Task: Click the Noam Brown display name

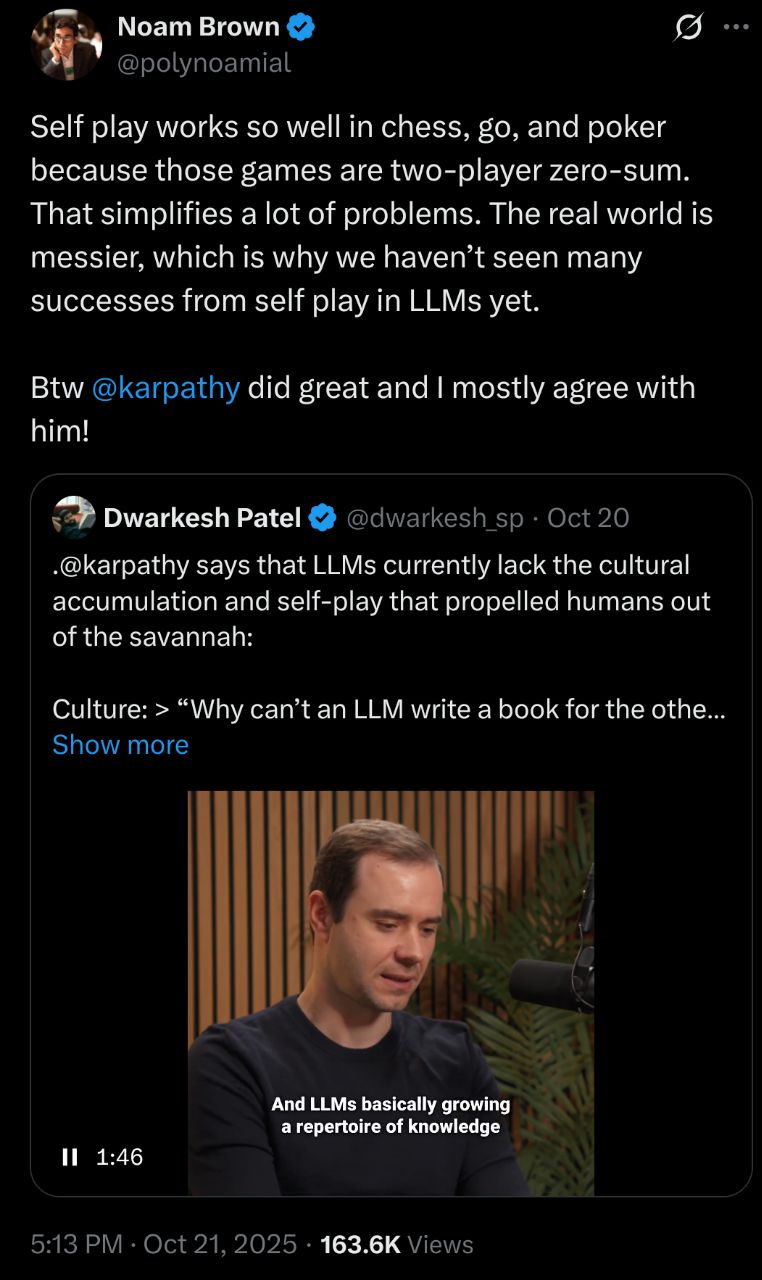Action: click(198, 28)
